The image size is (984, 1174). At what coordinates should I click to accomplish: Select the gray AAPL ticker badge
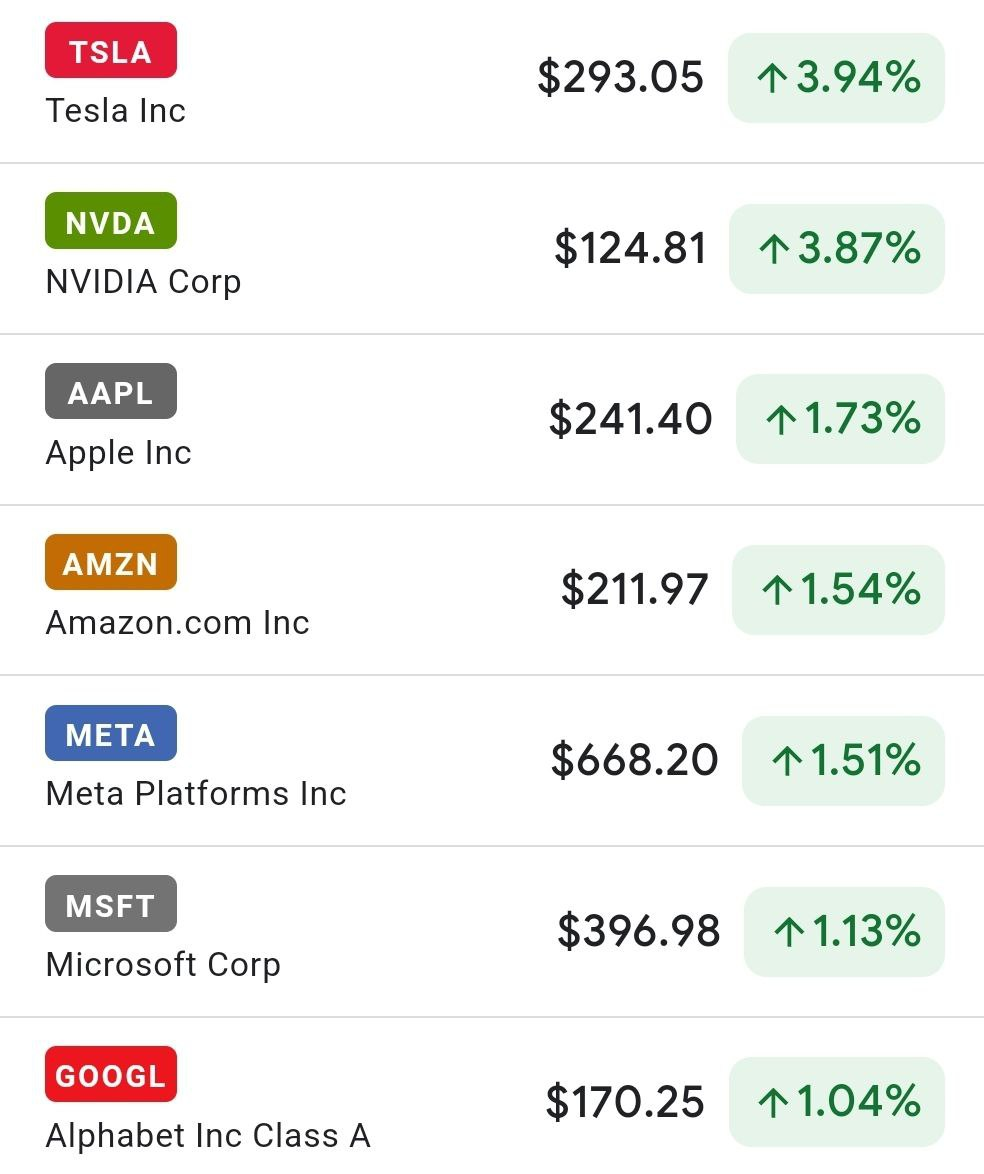pos(111,392)
